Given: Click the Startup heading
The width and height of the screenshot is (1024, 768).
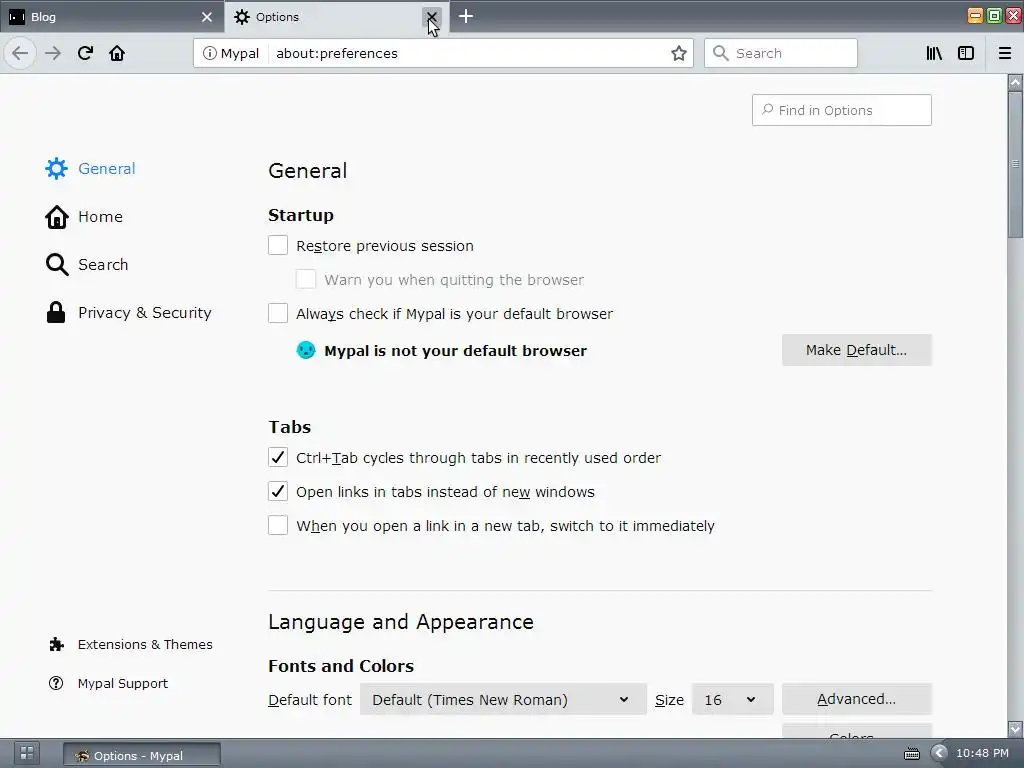Looking at the screenshot, I should [x=301, y=215].
